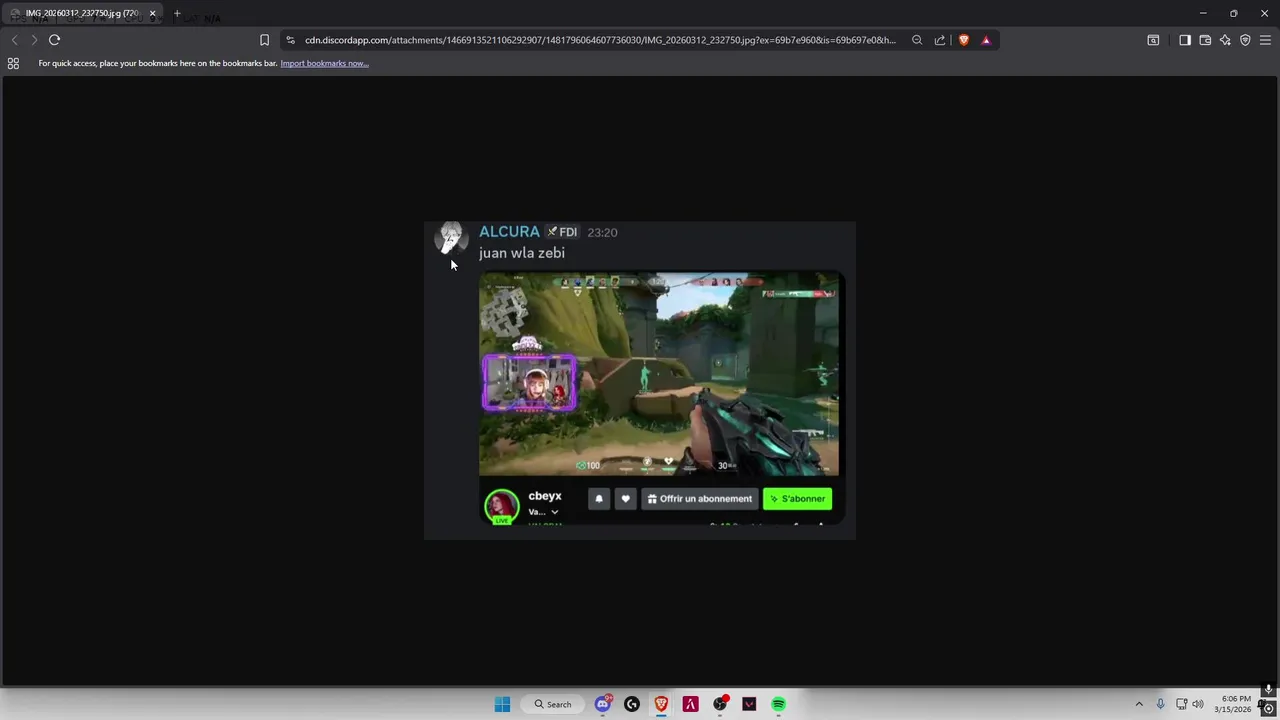View site information icon in address bar
The height and width of the screenshot is (720, 1280).
tap(290, 40)
